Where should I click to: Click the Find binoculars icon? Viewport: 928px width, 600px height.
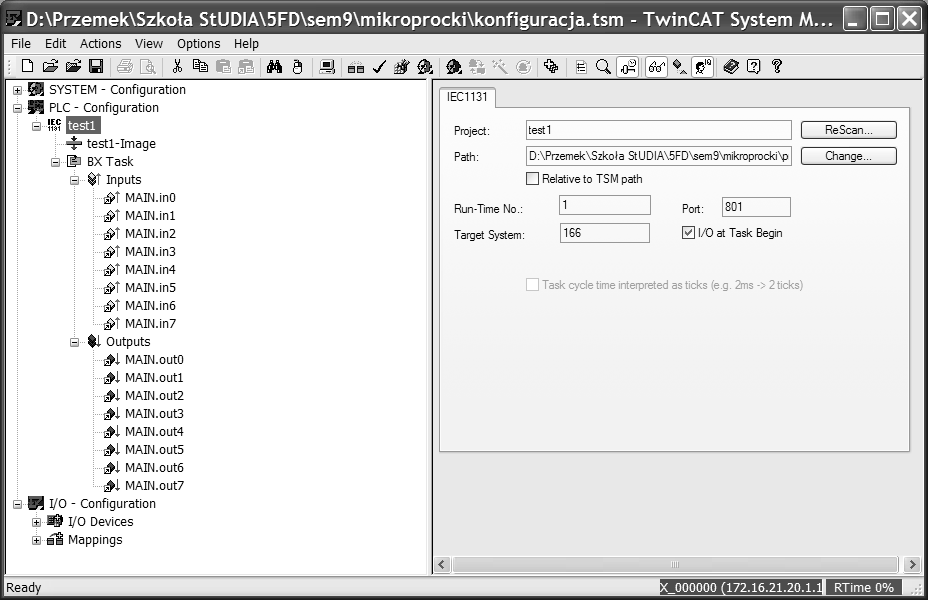274,66
